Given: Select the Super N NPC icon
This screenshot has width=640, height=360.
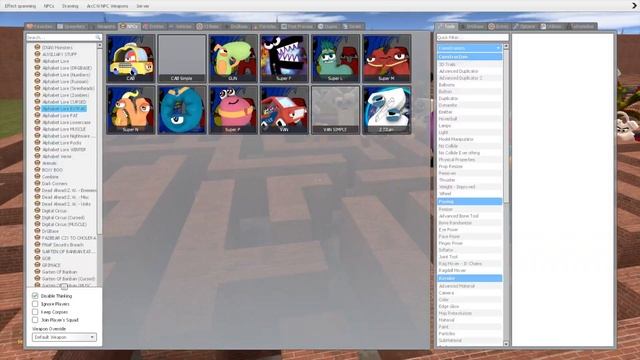Looking at the screenshot, I should 131,110.
